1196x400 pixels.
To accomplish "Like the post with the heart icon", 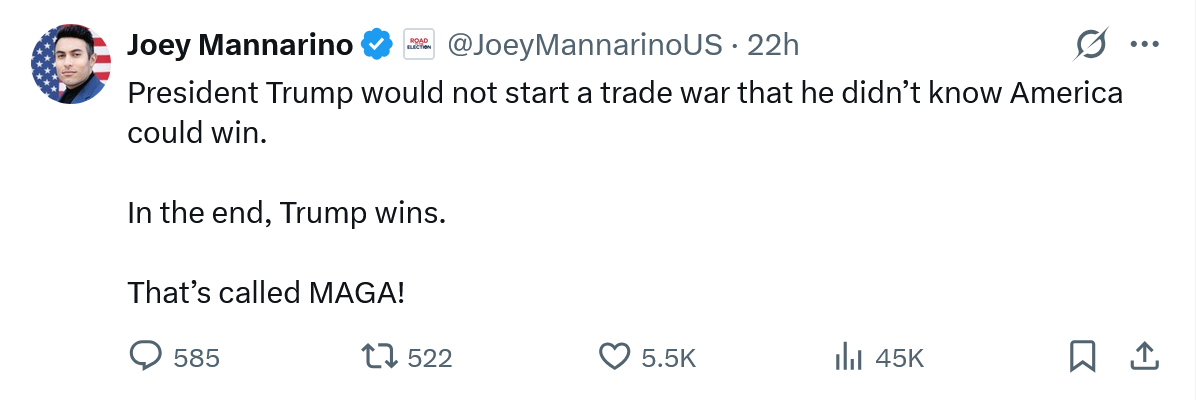I will pyautogui.click(x=614, y=357).
